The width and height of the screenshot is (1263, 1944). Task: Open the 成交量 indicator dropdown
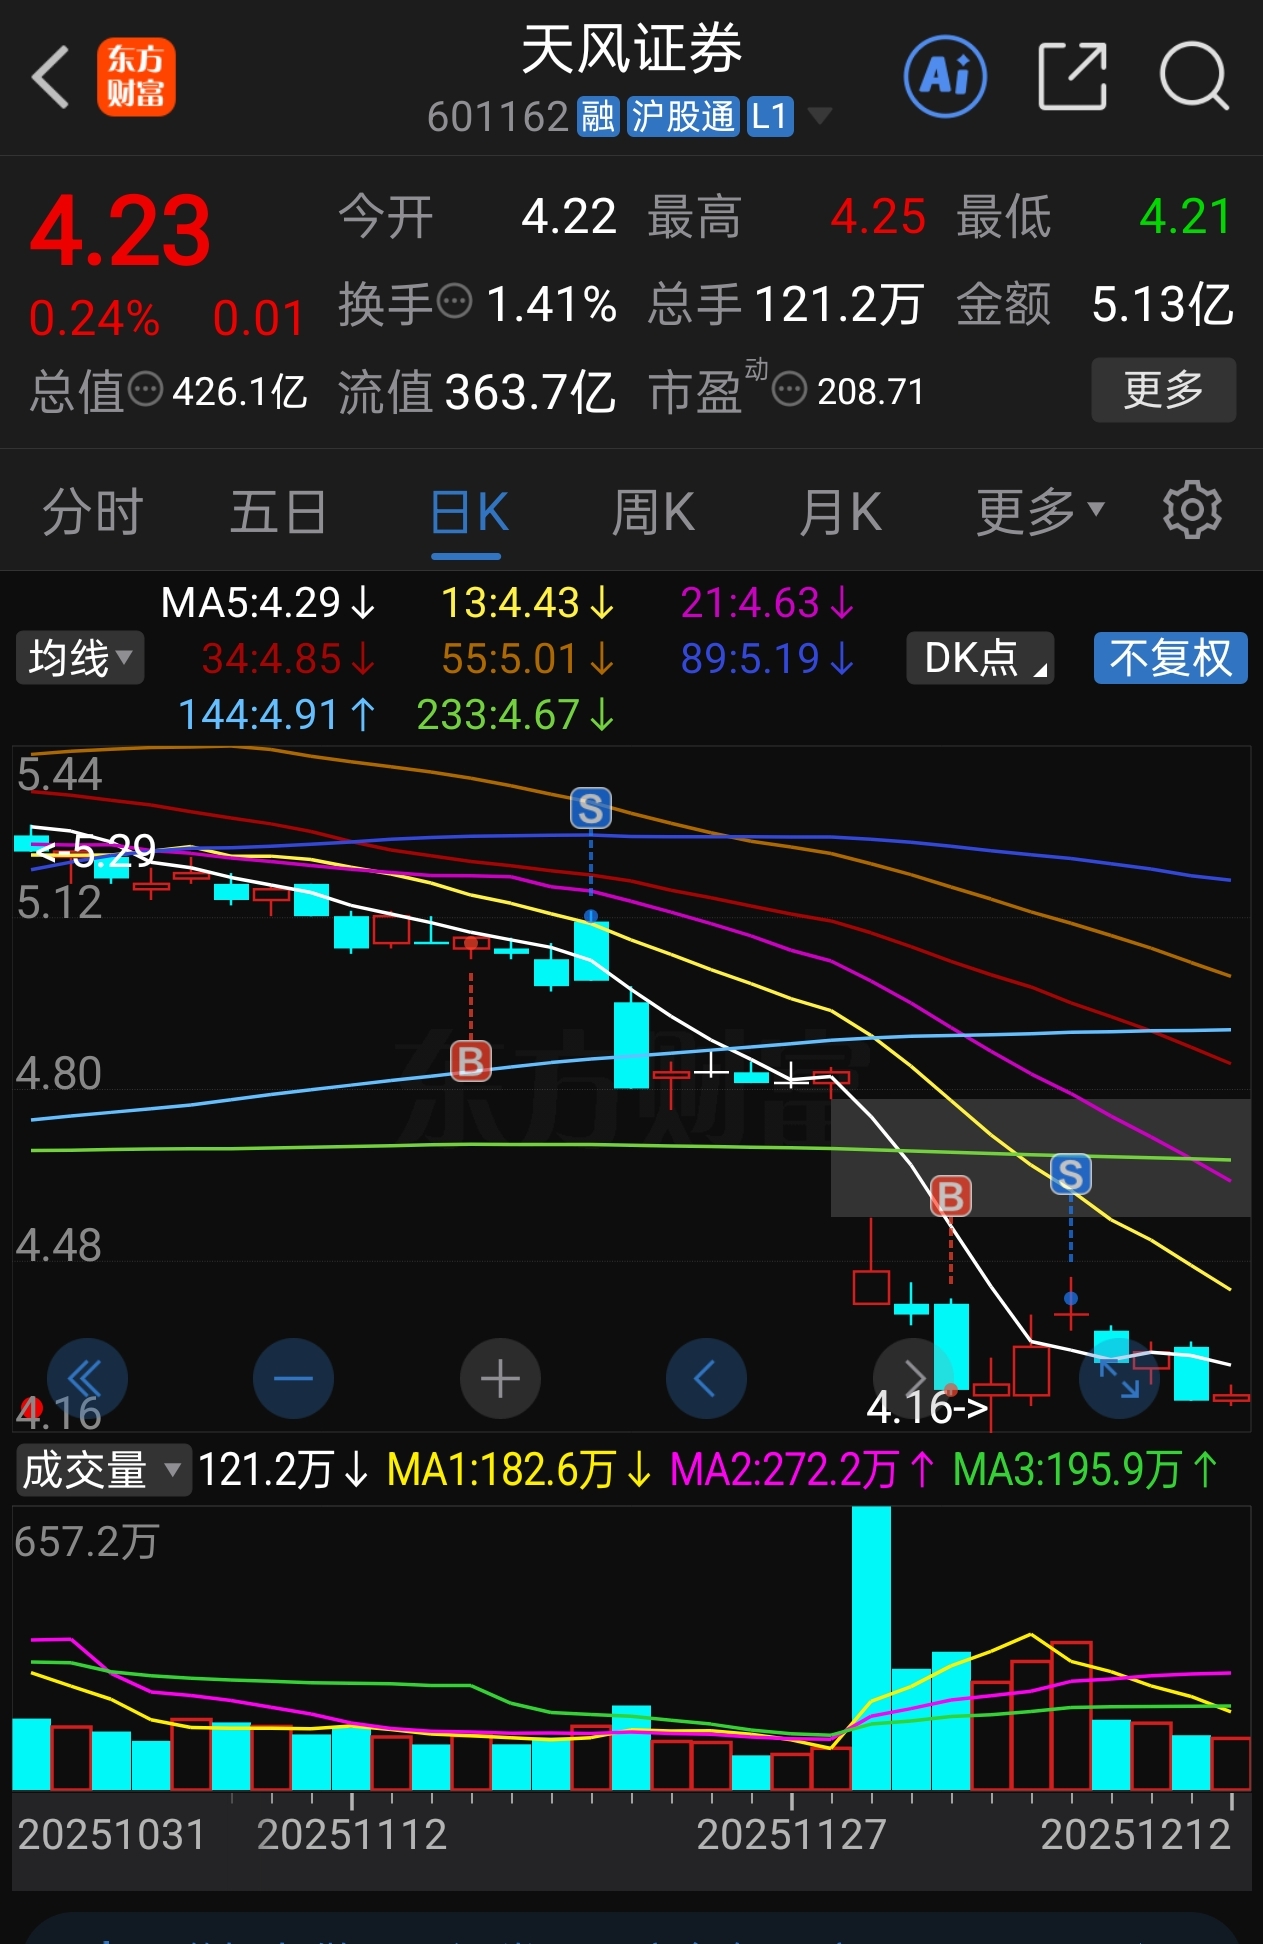pos(103,1470)
